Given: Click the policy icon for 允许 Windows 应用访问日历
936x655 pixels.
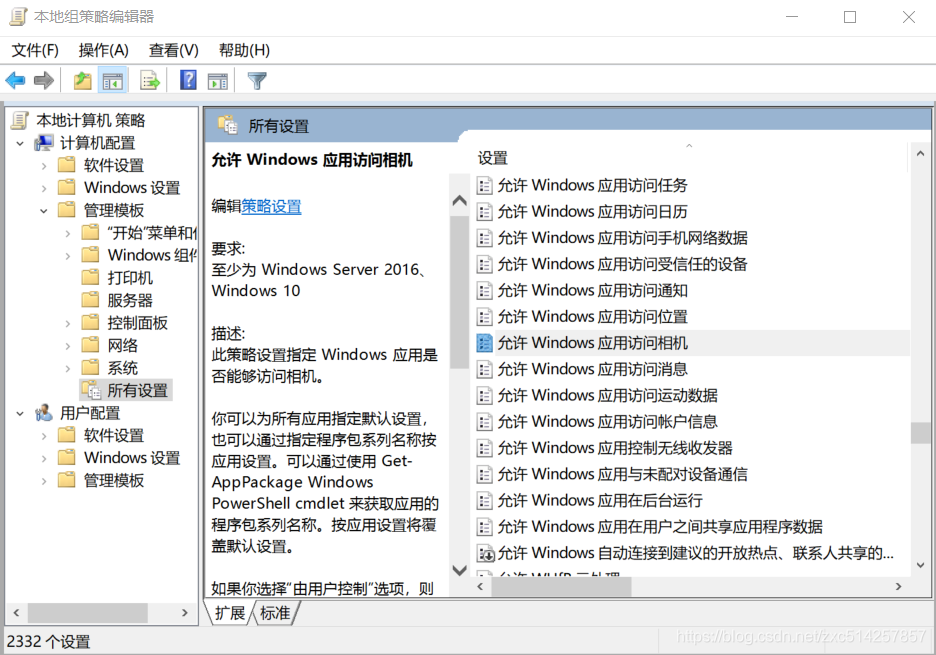Looking at the screenshot, I should coord(485,212).
